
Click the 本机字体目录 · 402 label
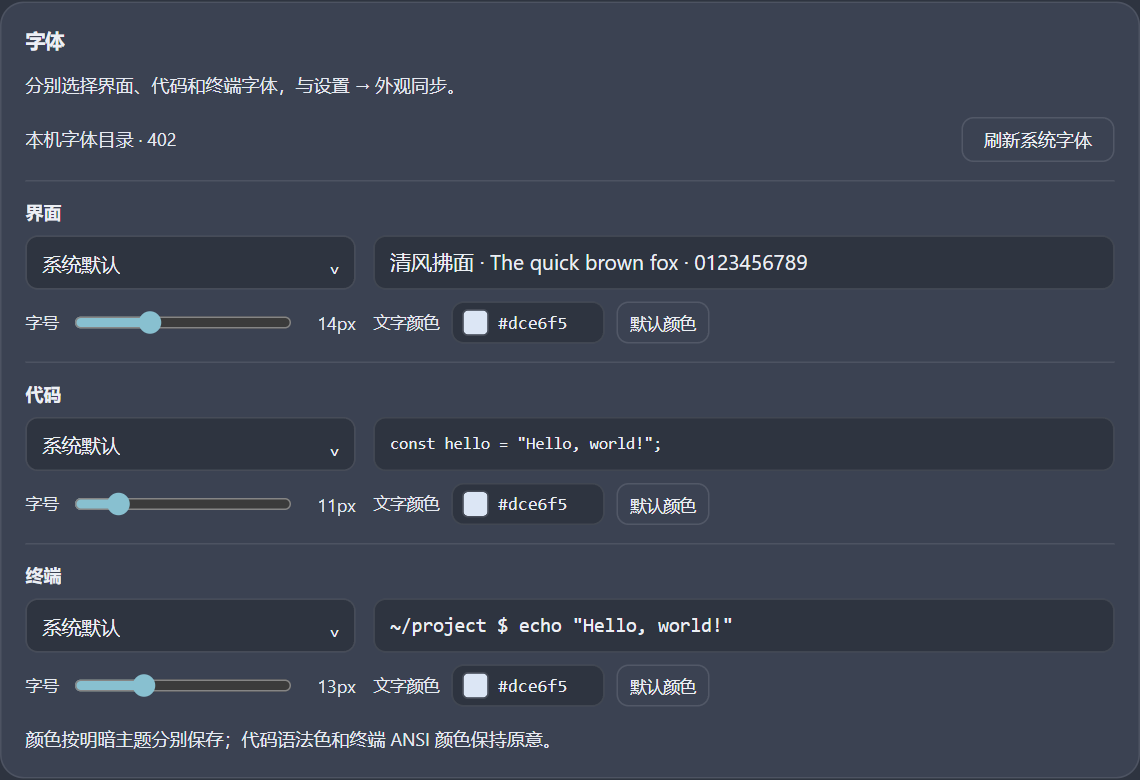(101, 140)
